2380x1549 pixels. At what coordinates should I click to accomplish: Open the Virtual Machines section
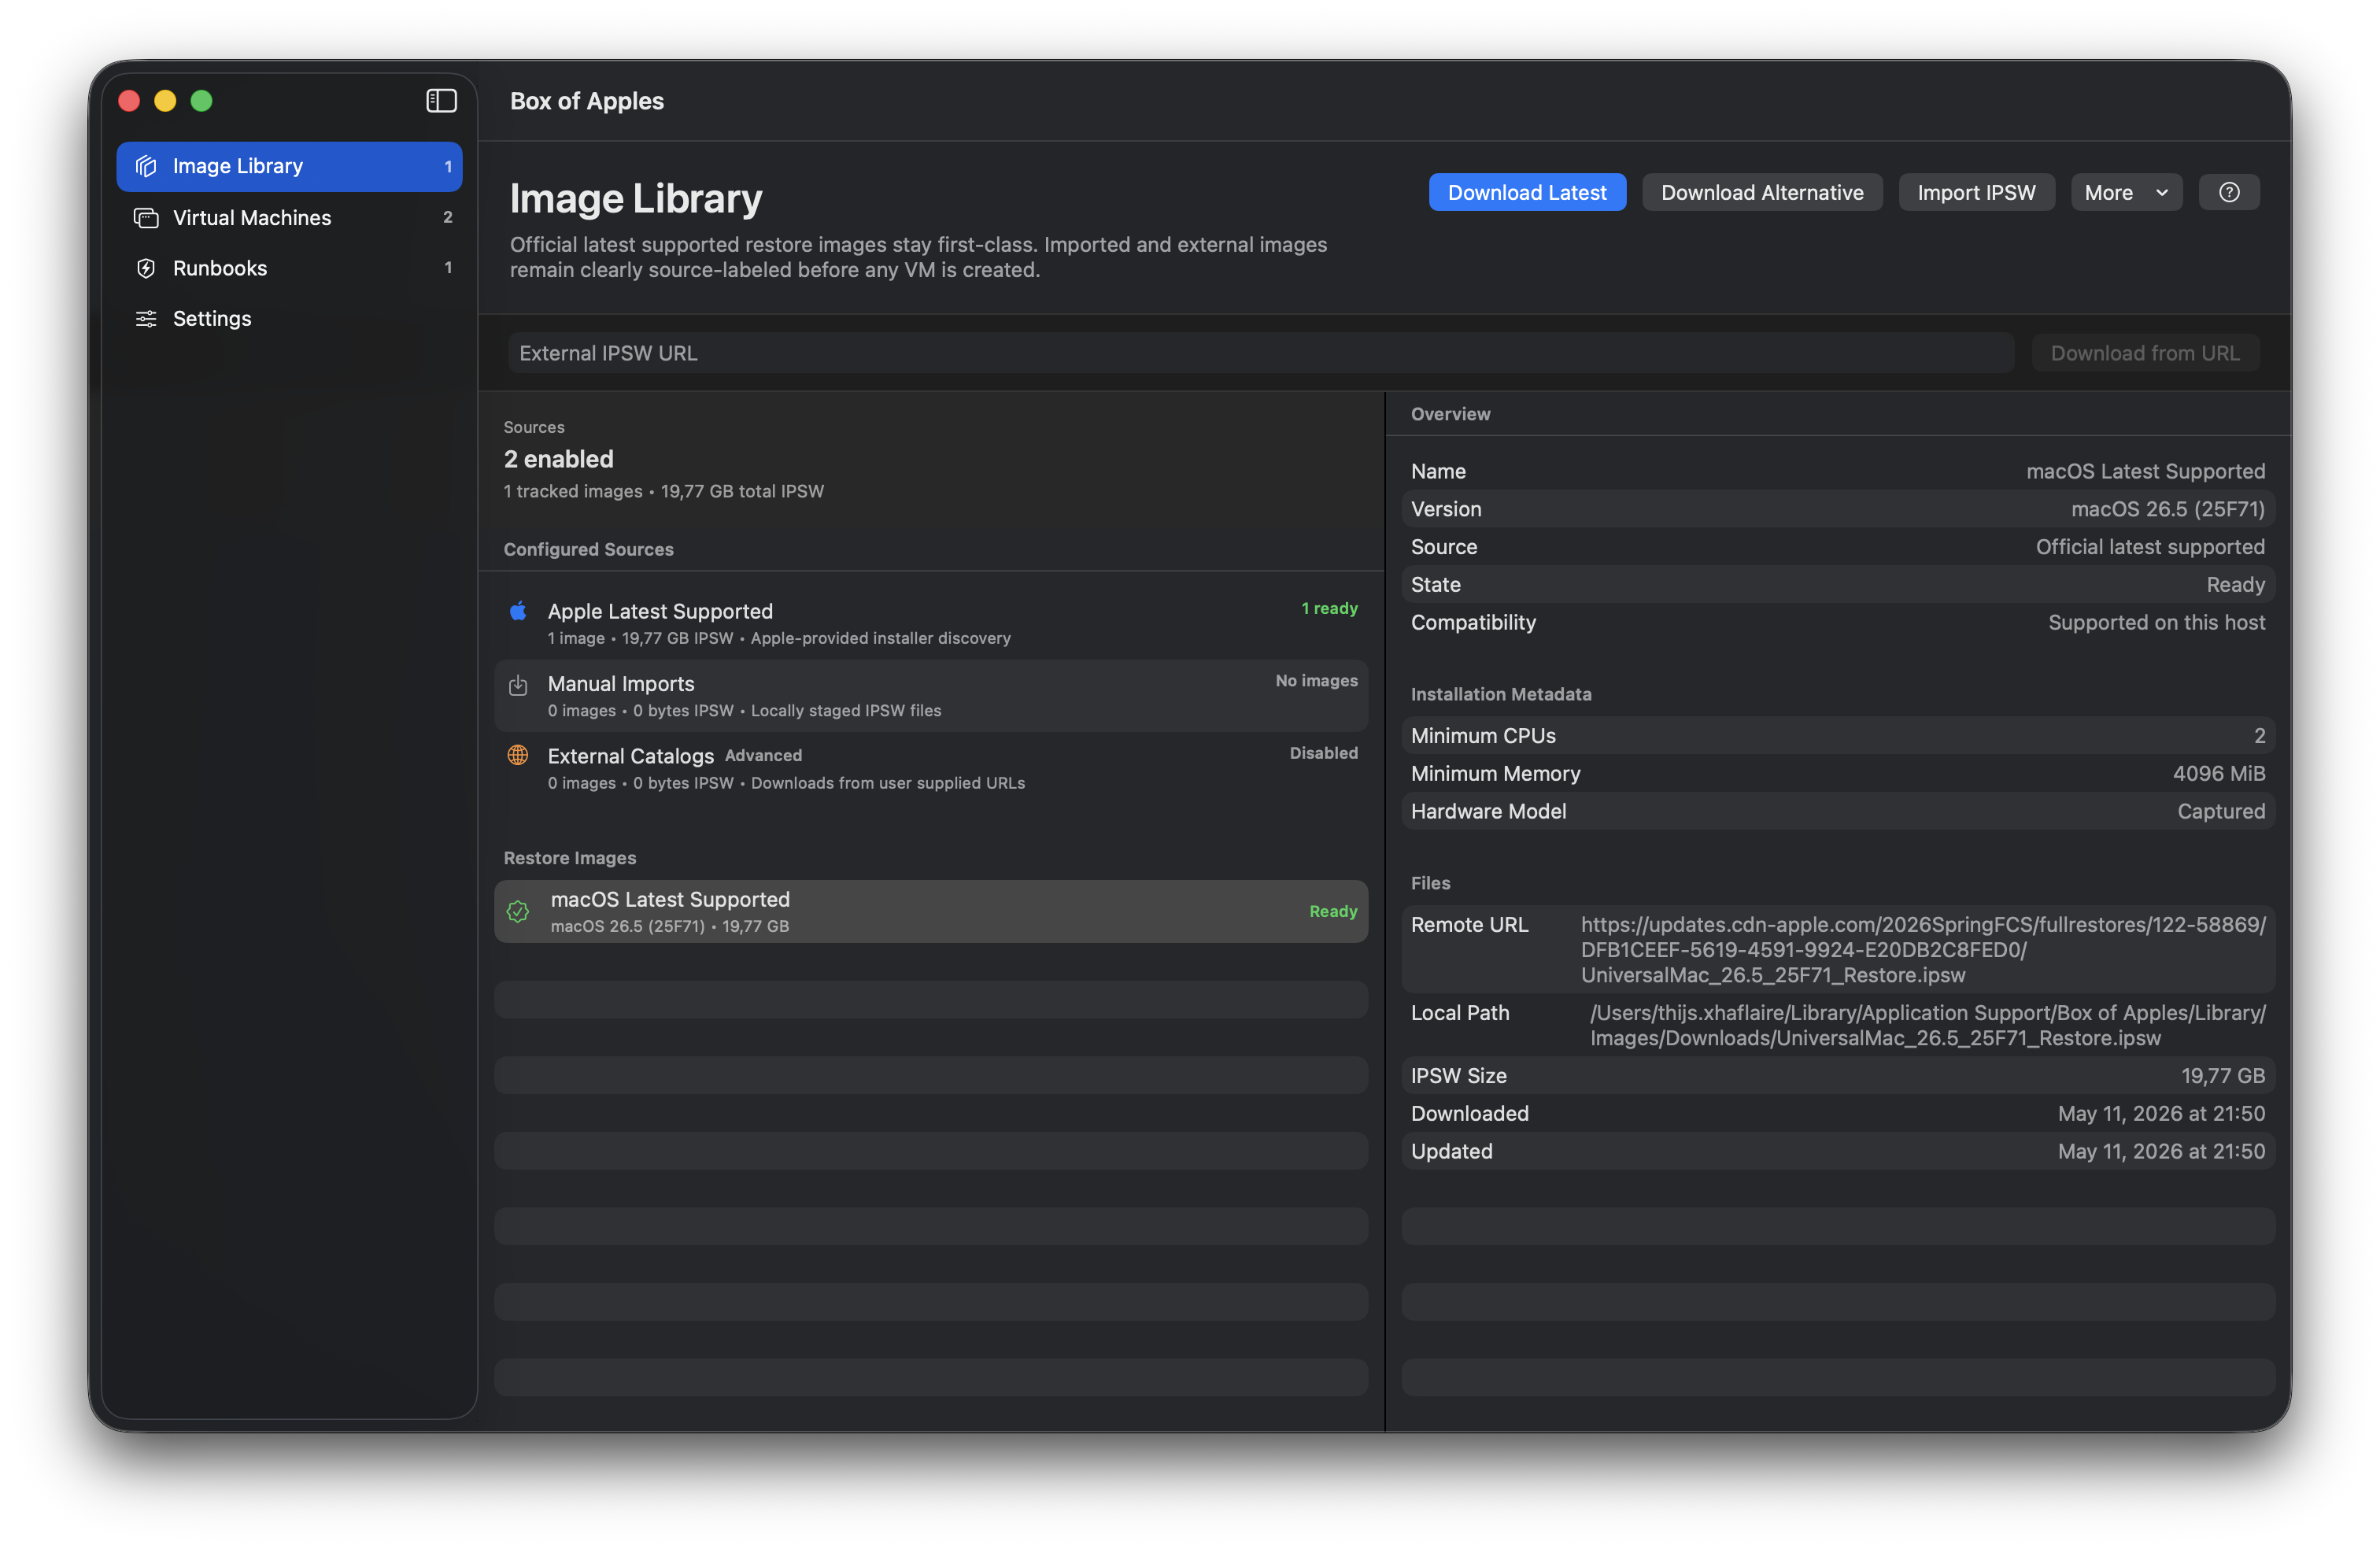coord(289,217)
